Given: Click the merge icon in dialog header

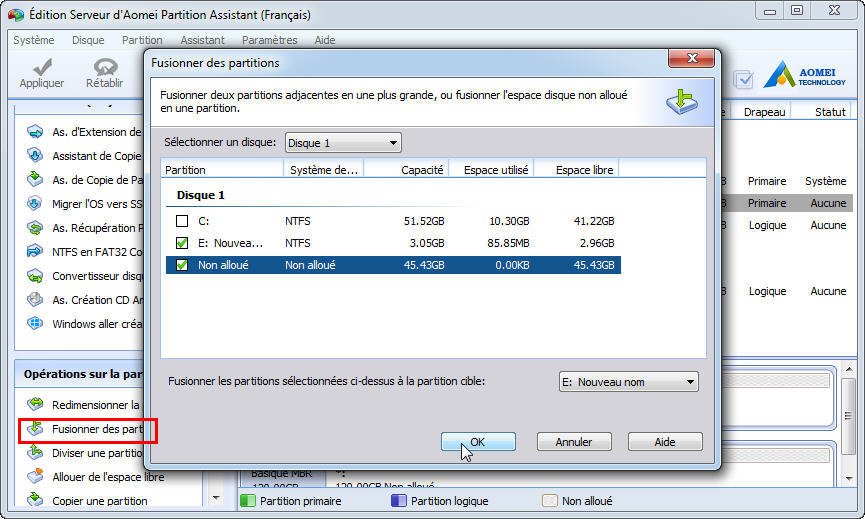Looking at the screenshot, I should [x=682, y=102].
